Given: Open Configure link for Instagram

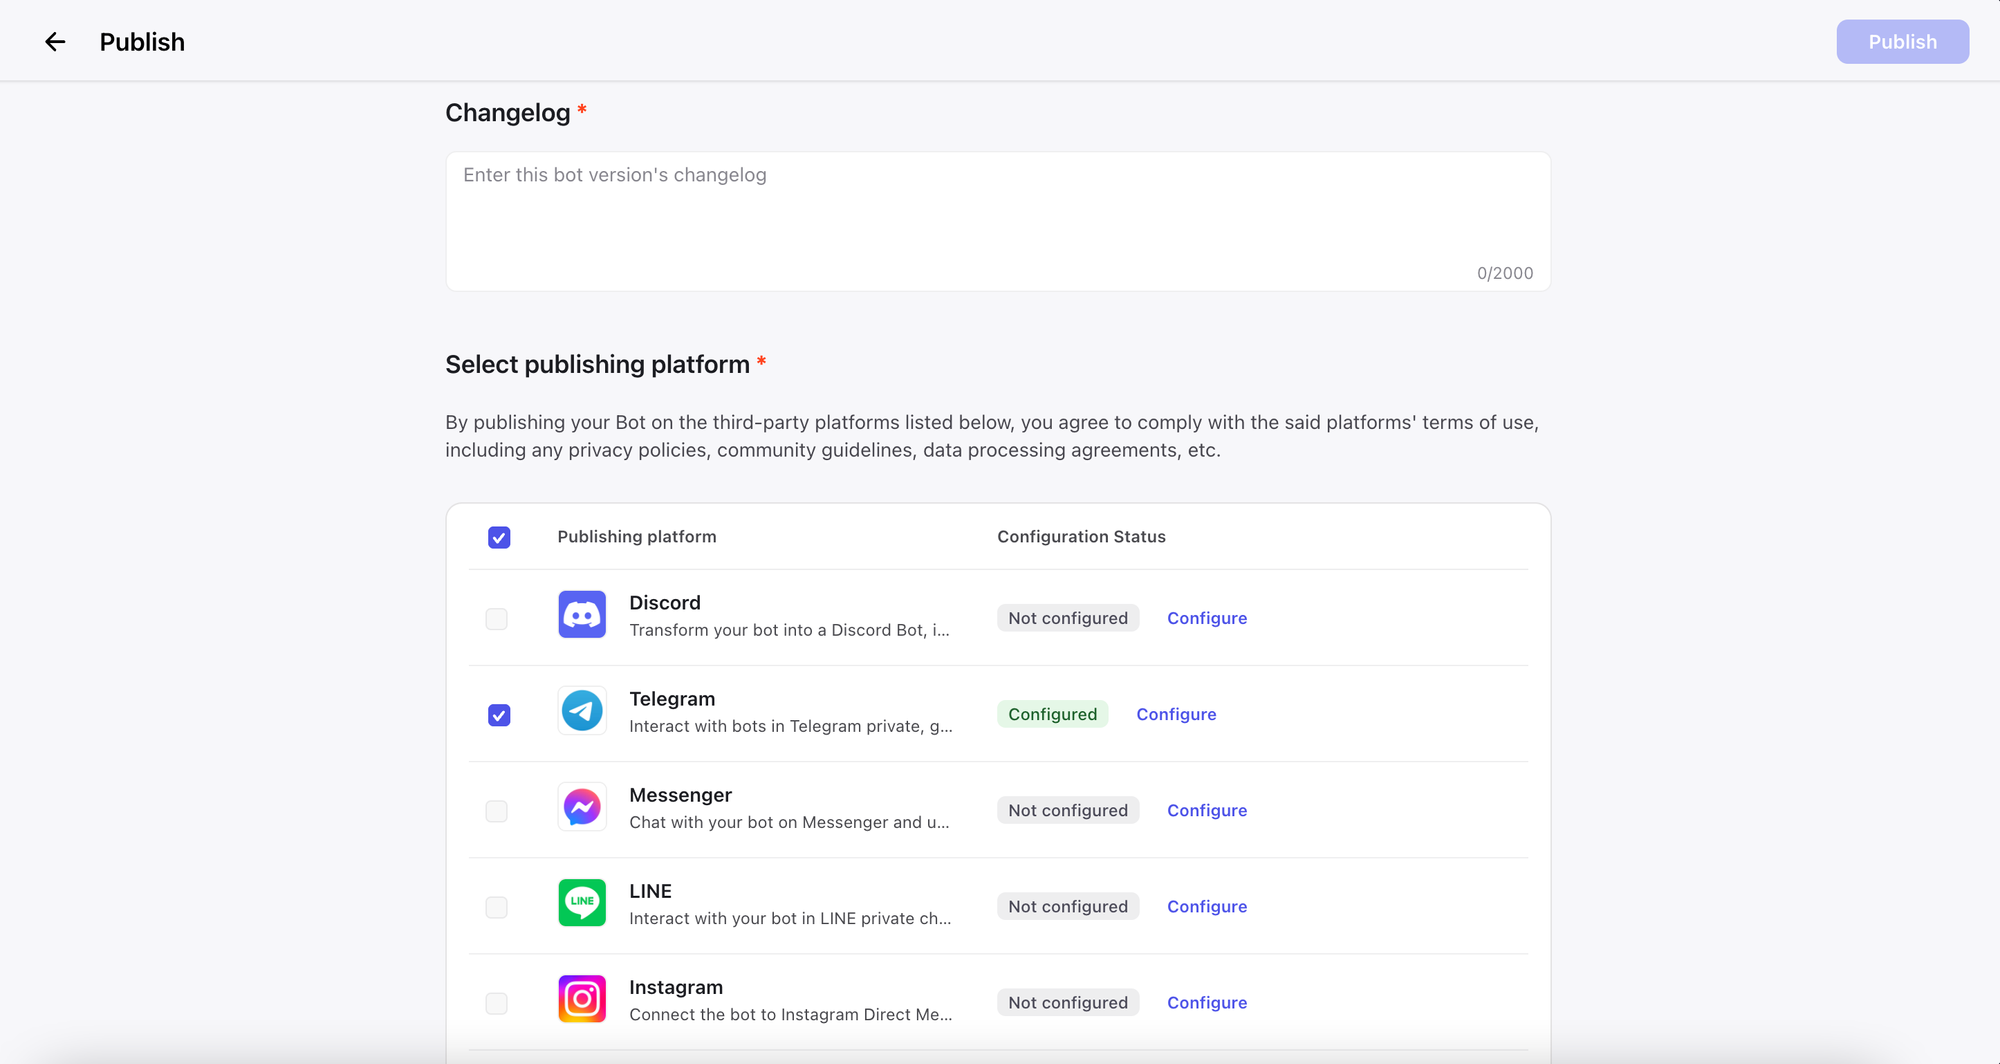Looking at the screenshot, I should 1207,1002.
